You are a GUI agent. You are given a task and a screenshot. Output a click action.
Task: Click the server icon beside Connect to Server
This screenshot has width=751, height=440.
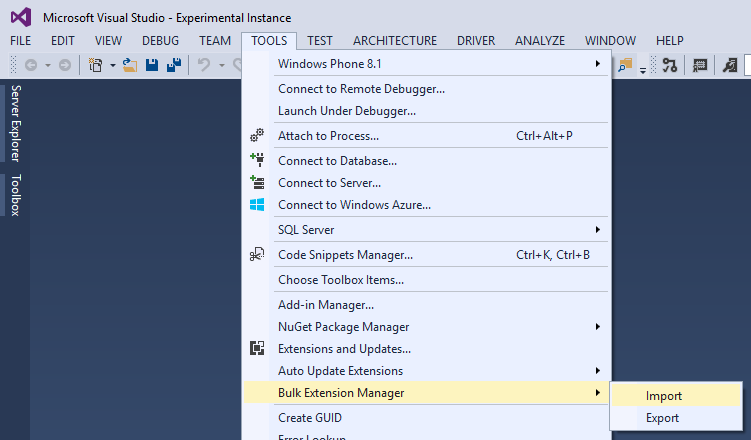pyautogui.click(x=257, y=182)
